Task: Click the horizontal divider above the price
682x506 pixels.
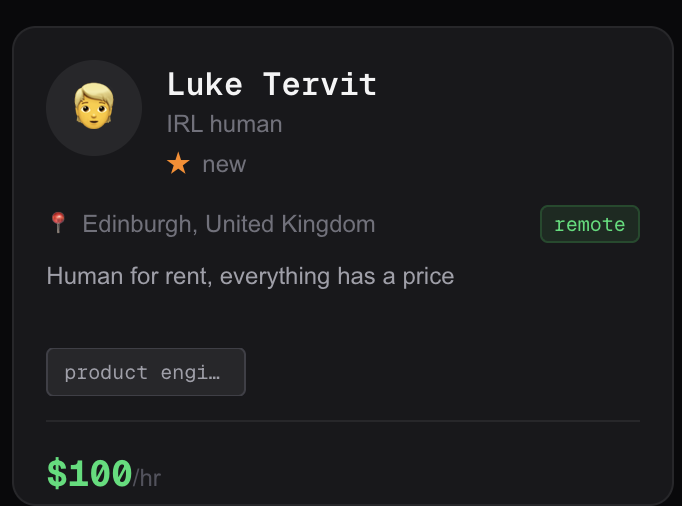Action: click(x=343, y=421)
